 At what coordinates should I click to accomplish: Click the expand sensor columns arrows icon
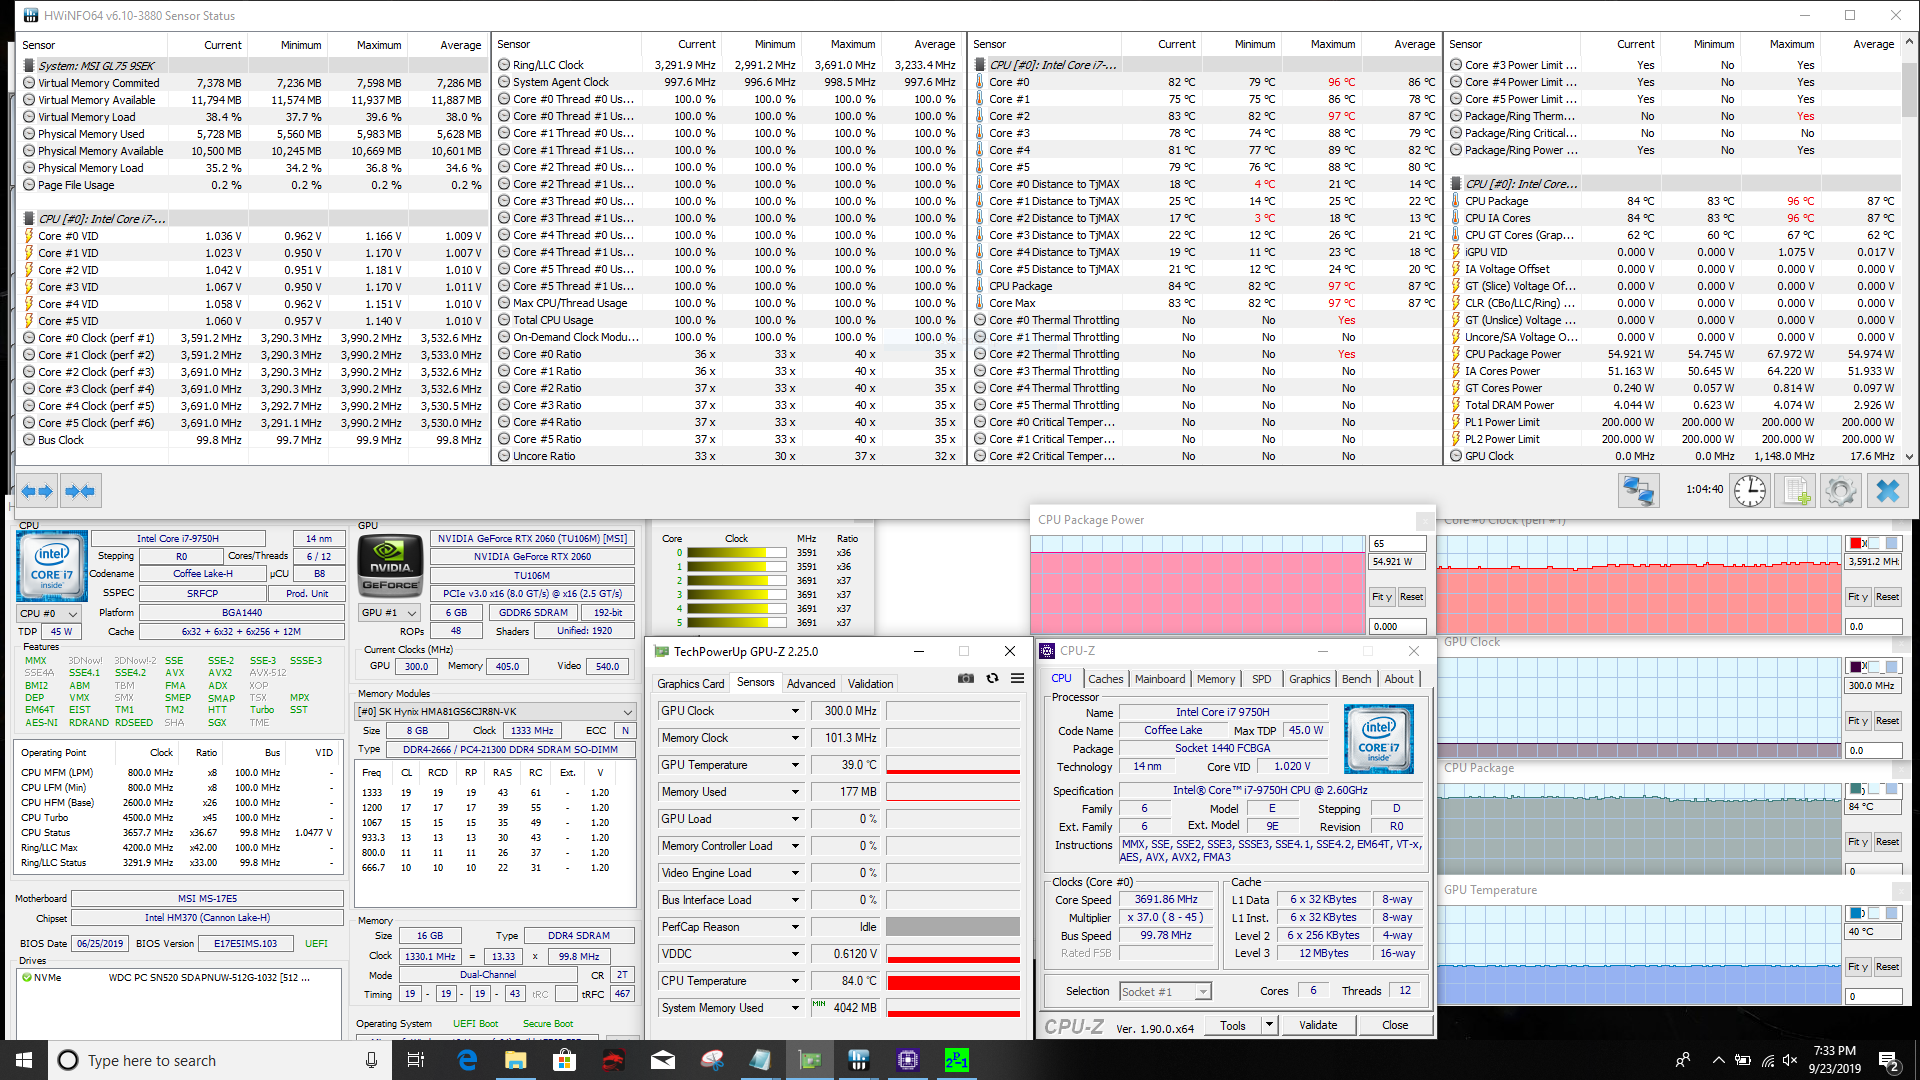[x=37, y=491]
